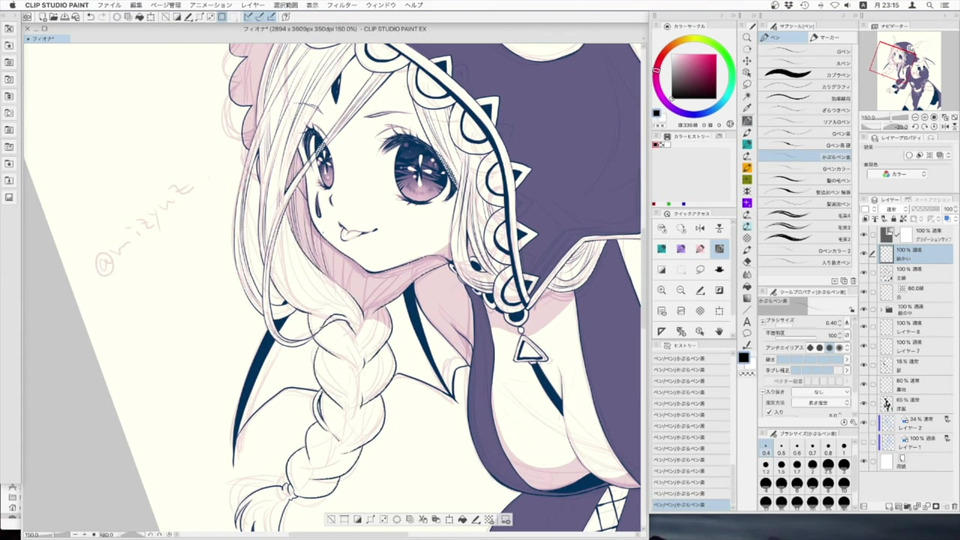The width and height of the screenshot is (960, 540).
Task: Open the 指定方法 dropdown
Action: click(820, 403)
